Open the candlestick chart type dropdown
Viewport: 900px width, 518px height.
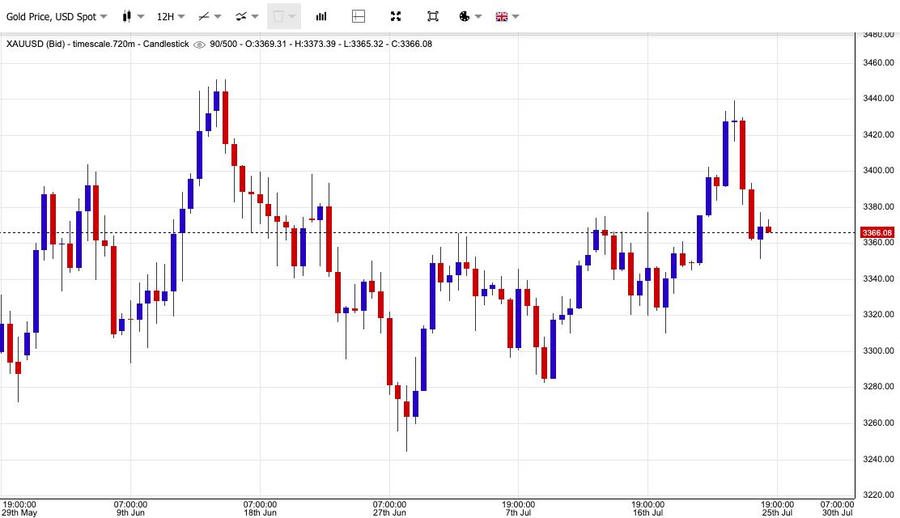pyautogui.click(x=132, y=17)
